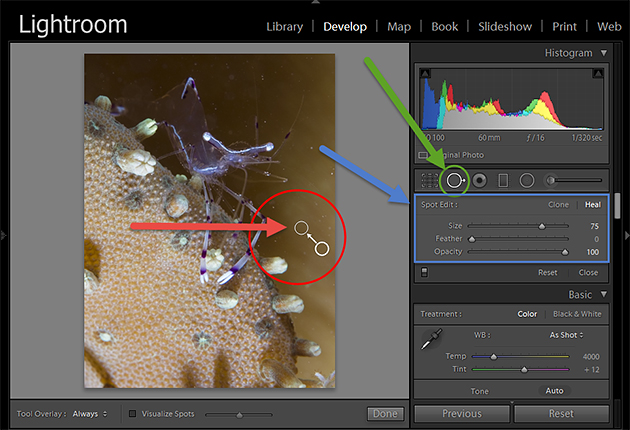Enable the Visualize Spots checkbox
Image resolution: width=630 pixels, height=430 pixels.
(132, 413)
